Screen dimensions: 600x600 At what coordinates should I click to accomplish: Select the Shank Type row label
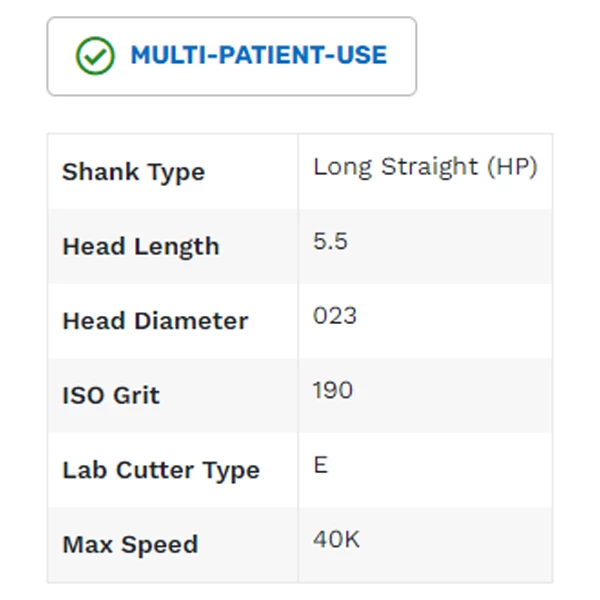134,172
